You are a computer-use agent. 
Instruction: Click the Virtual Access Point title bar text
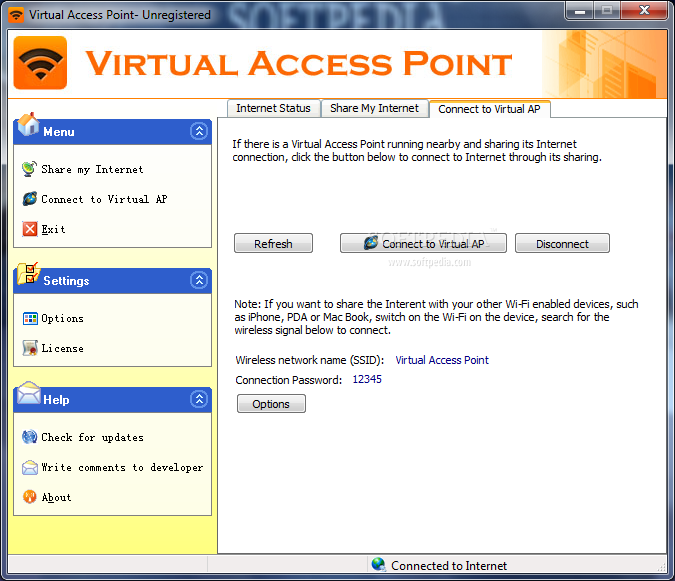120,15
